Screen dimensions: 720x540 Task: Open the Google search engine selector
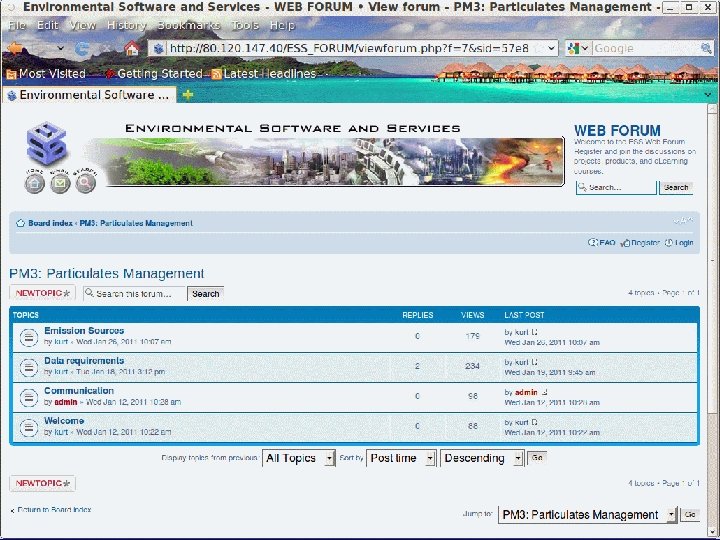coord(578,48)
